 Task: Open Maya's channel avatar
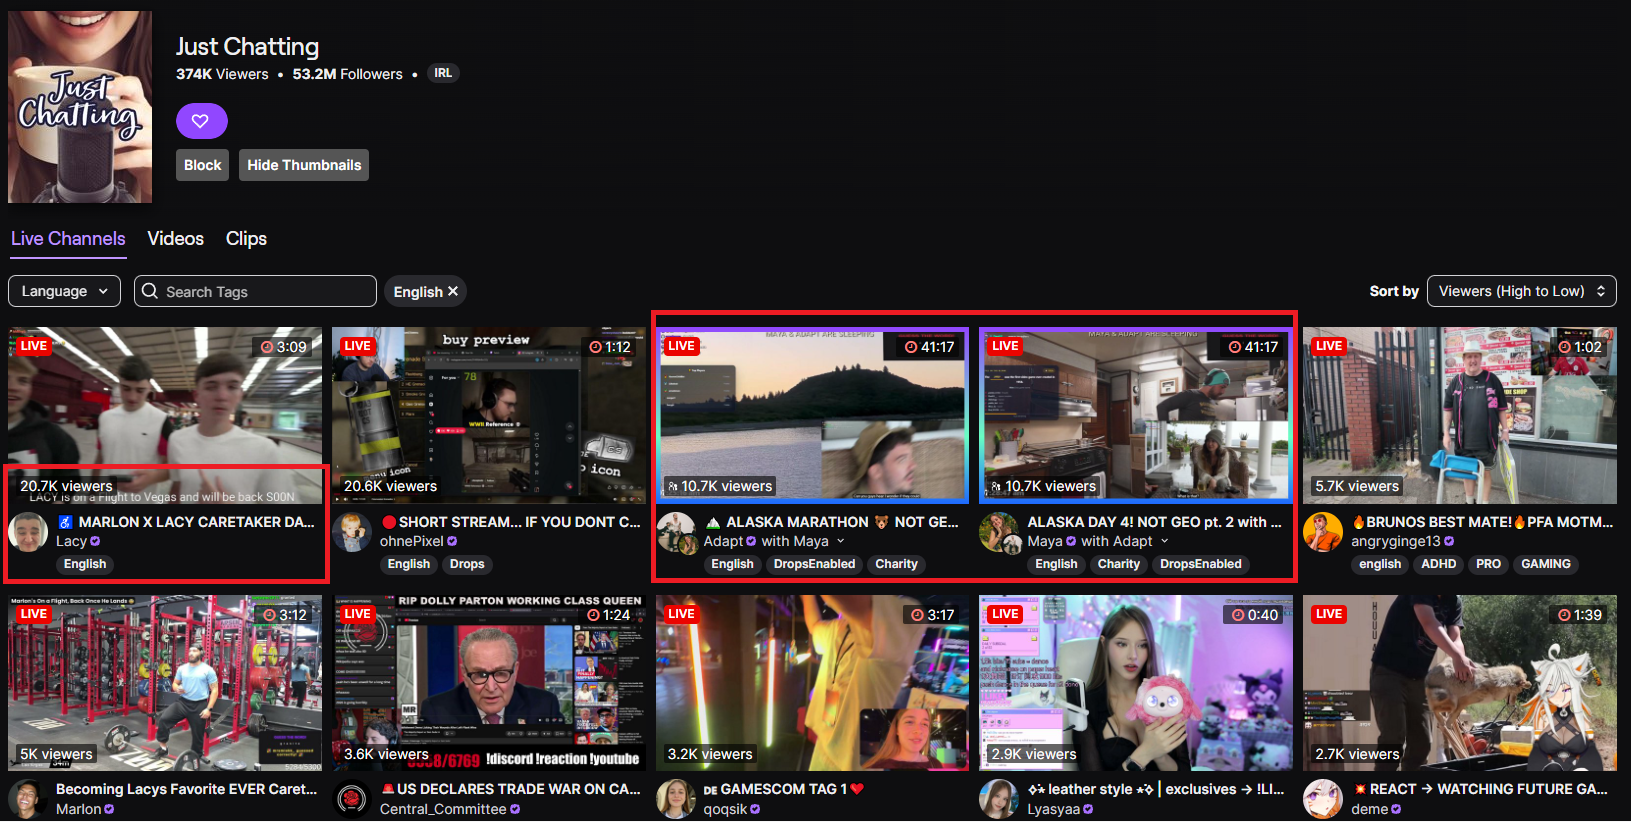pos(999,532)
